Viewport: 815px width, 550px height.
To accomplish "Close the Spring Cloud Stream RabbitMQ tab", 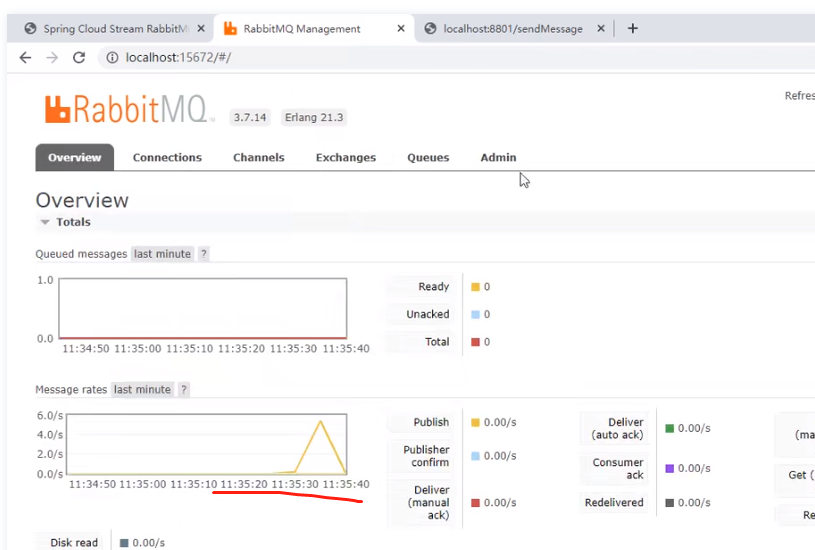I will tap(201, 29).
